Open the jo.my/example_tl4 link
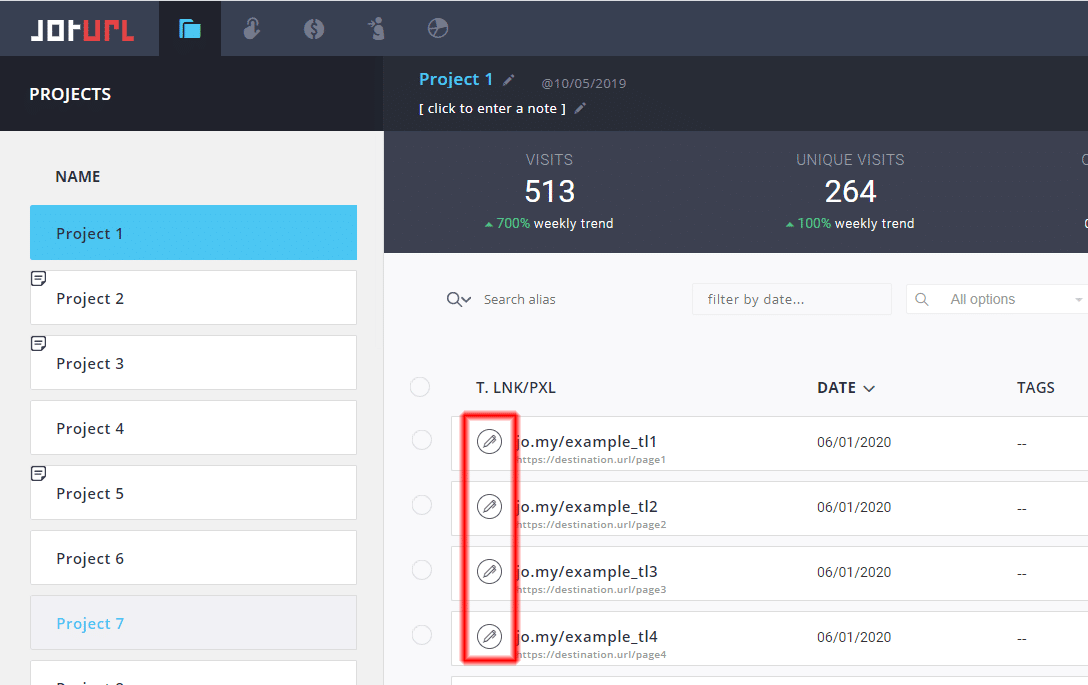The width and height of the screenshot is (1088, 685). (587, 636)
